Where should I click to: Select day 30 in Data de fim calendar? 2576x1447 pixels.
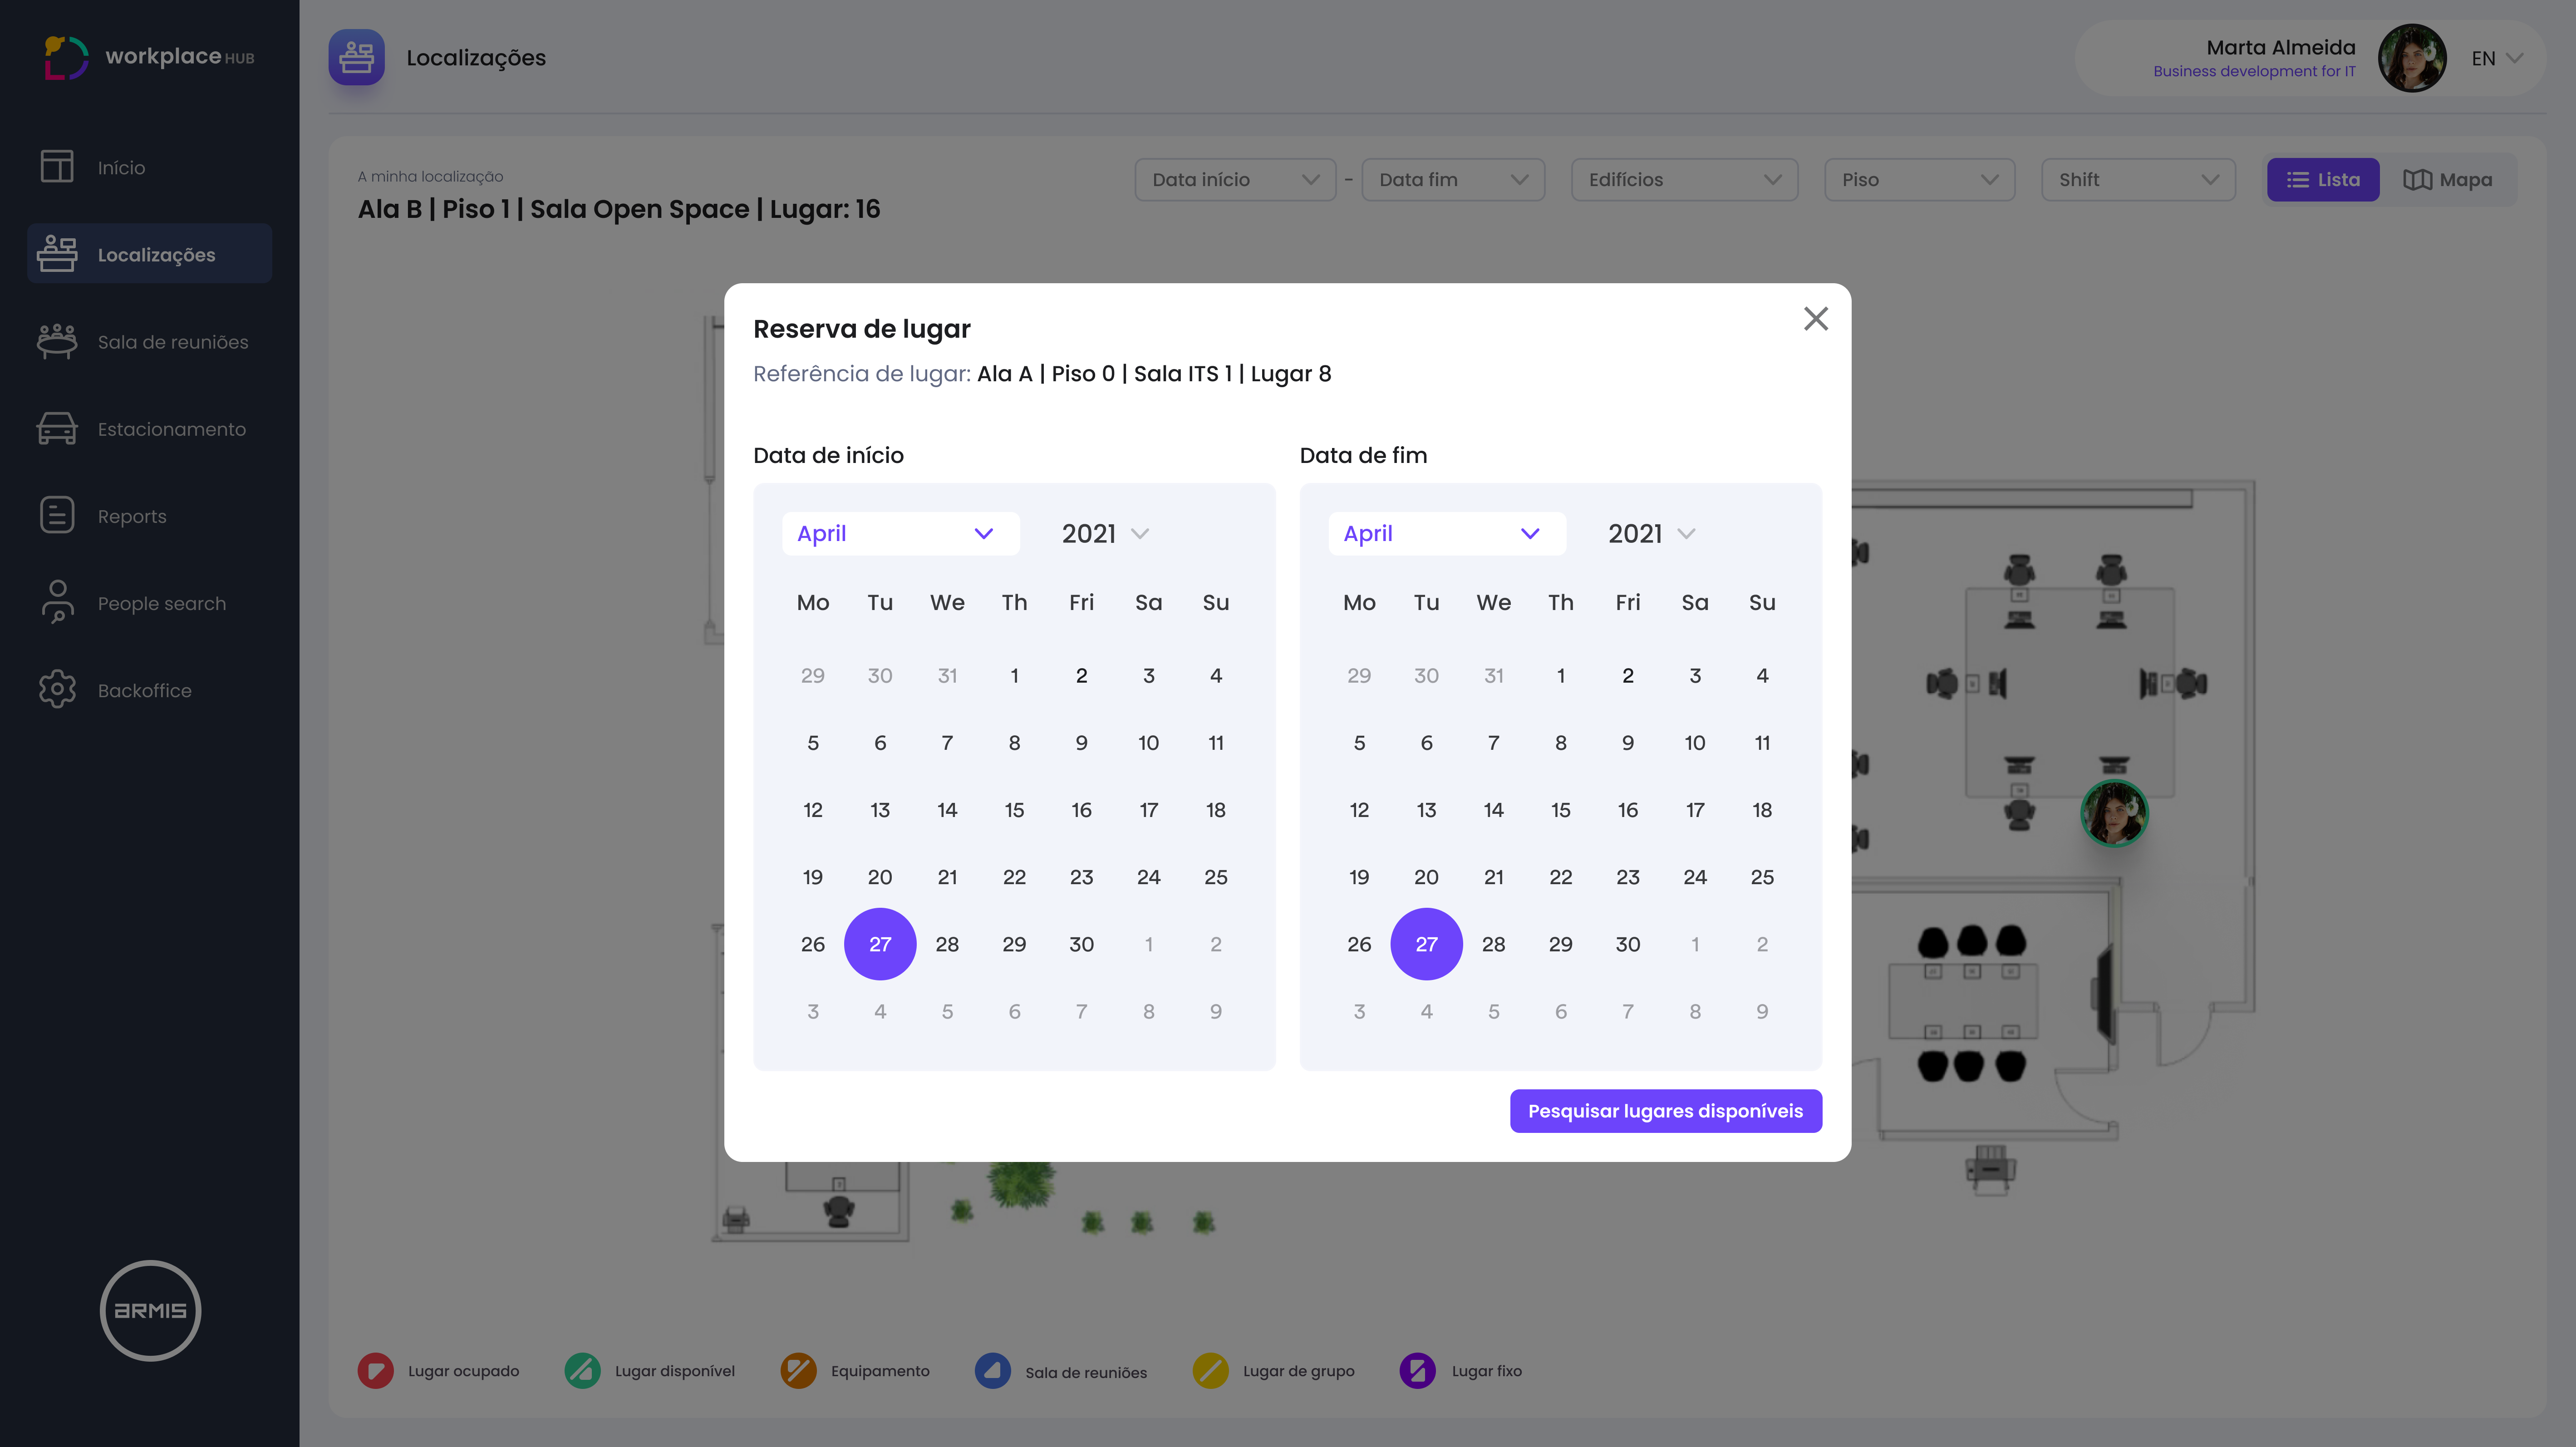pos(1627,943)
